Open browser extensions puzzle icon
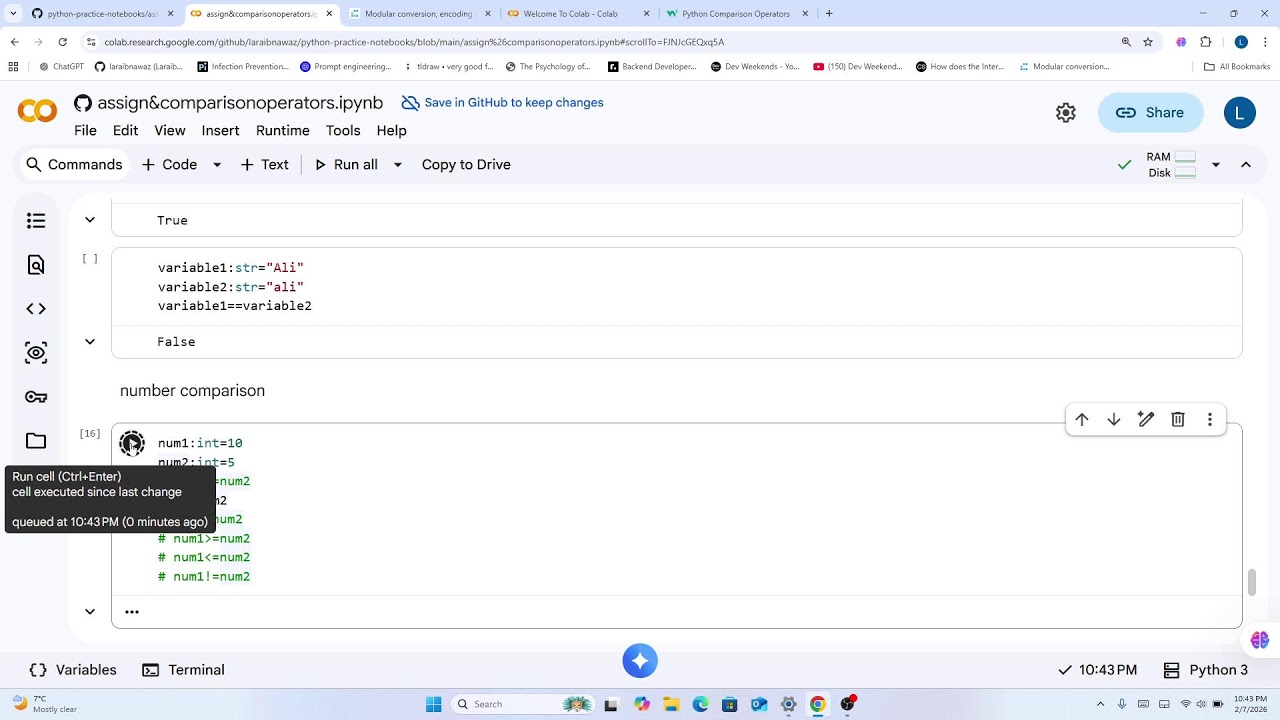 1205,42
